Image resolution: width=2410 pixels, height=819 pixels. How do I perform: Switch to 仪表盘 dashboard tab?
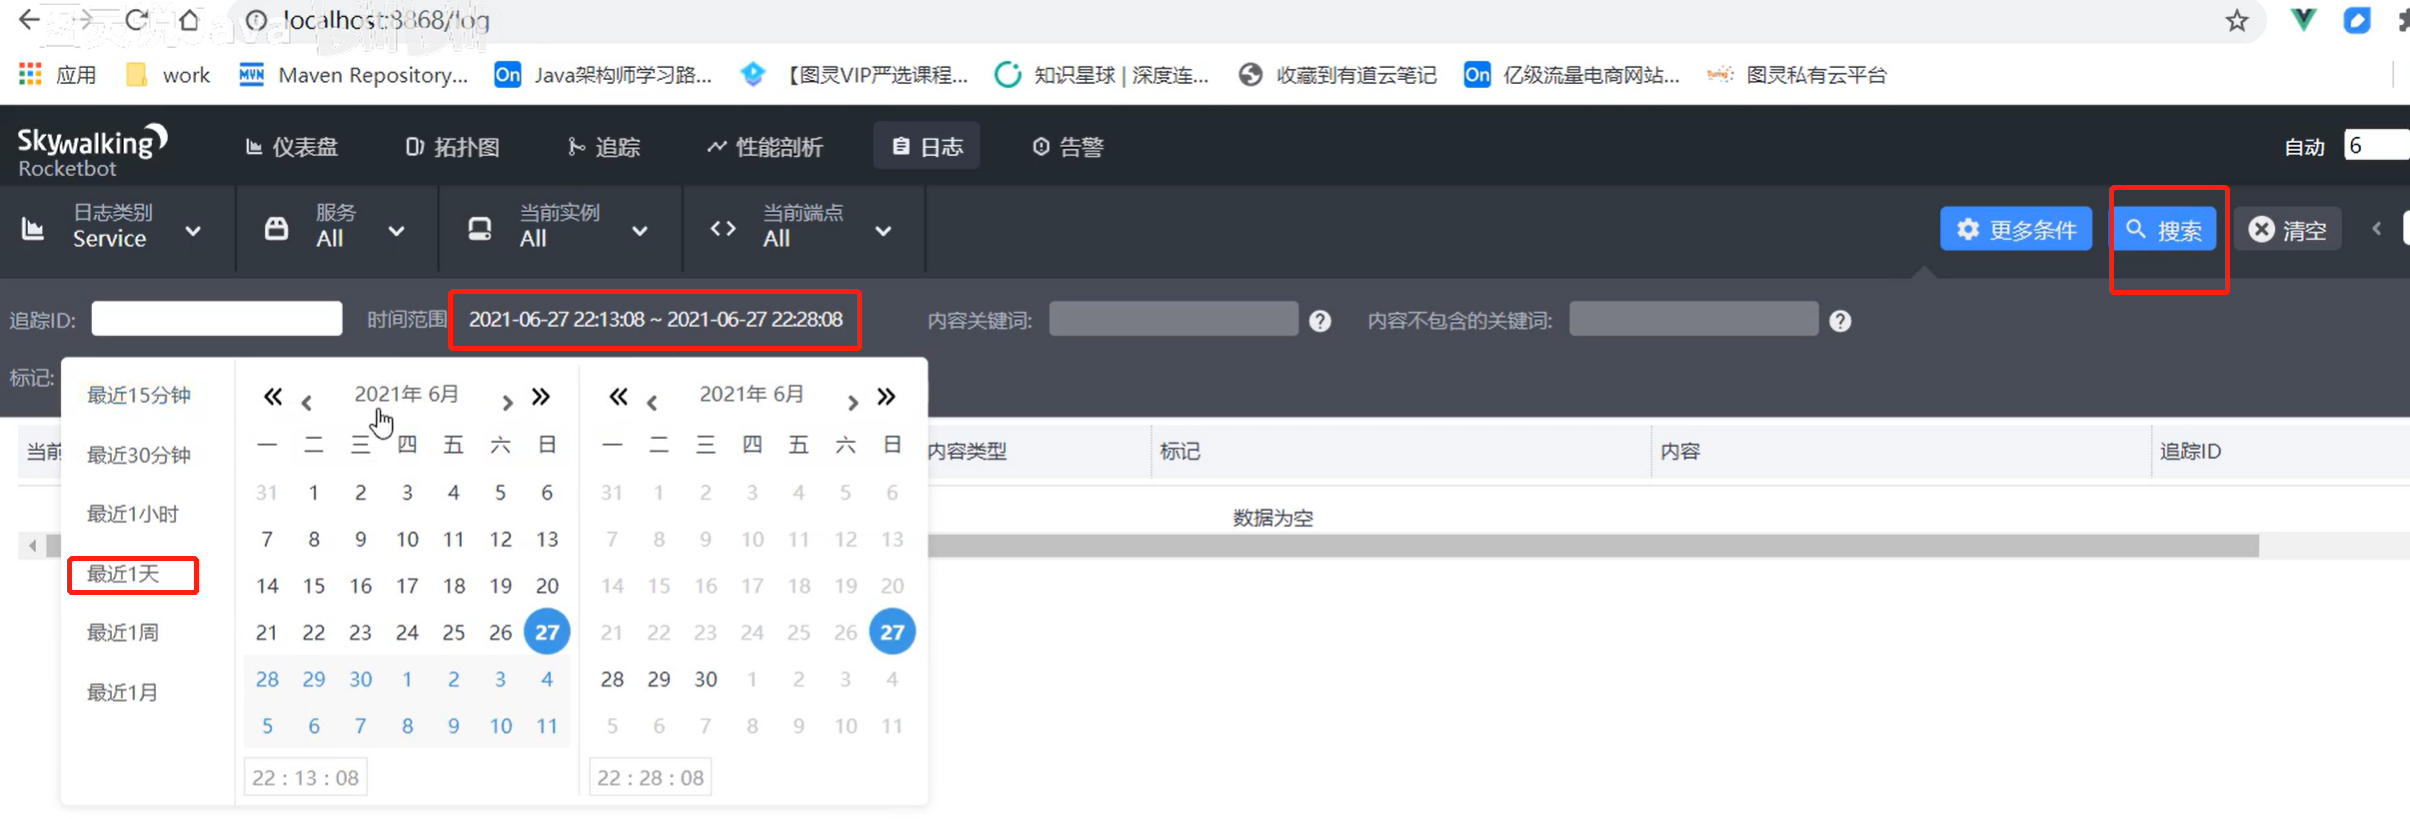click(x=291, y=147)
